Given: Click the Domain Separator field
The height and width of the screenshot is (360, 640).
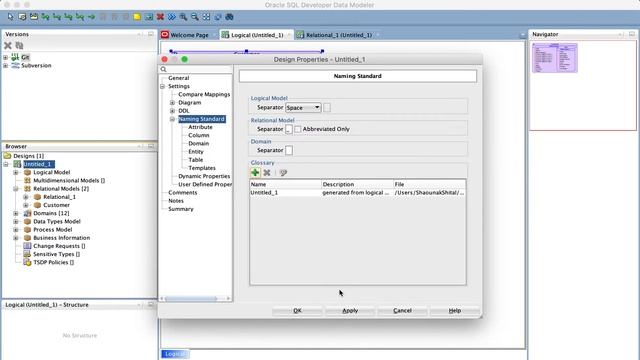Looking at the screenshot, I should tap(289, 150).
